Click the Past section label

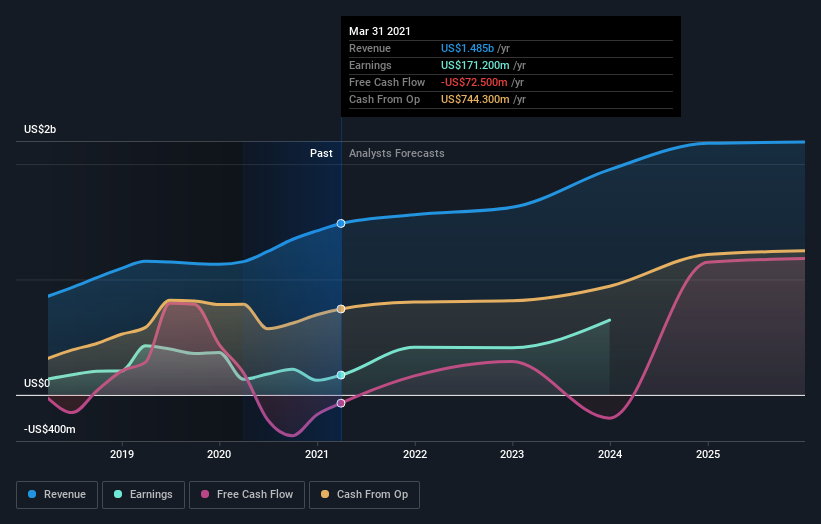click(321, 153)
